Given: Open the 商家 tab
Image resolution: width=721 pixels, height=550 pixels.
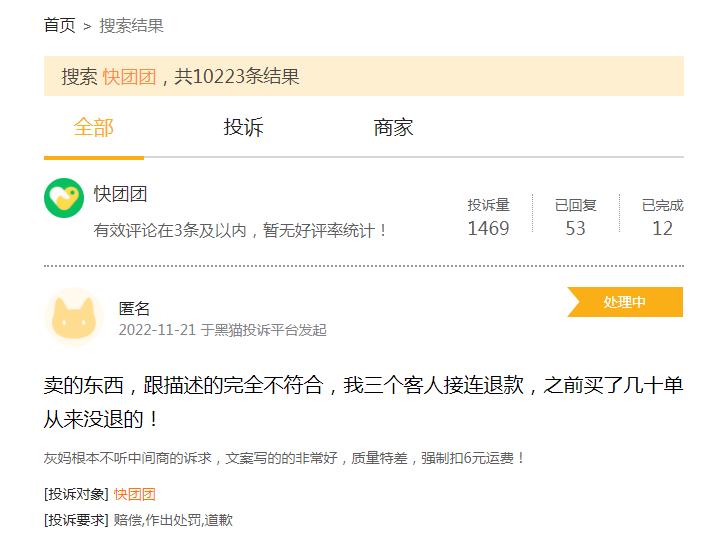Looking at the screenshot, I should [393, 128].
